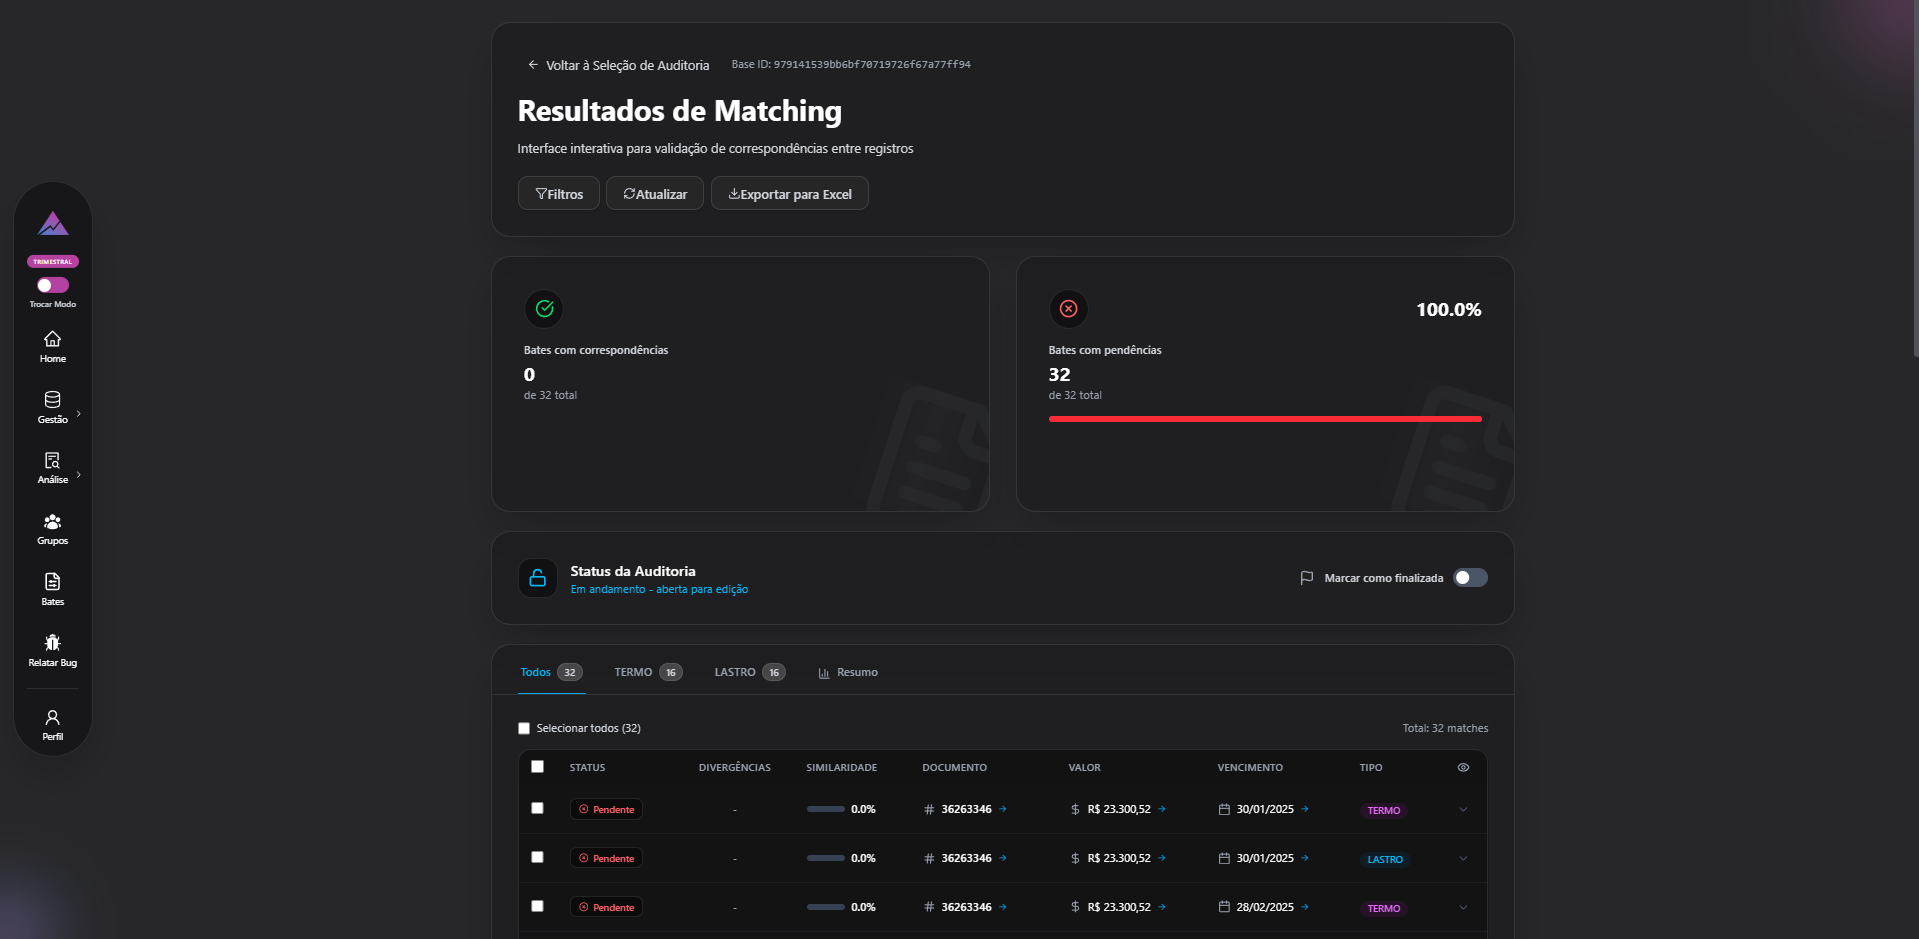
Task: Click similarity bar in the LASTRO row
Action: (x=826, y=858)
